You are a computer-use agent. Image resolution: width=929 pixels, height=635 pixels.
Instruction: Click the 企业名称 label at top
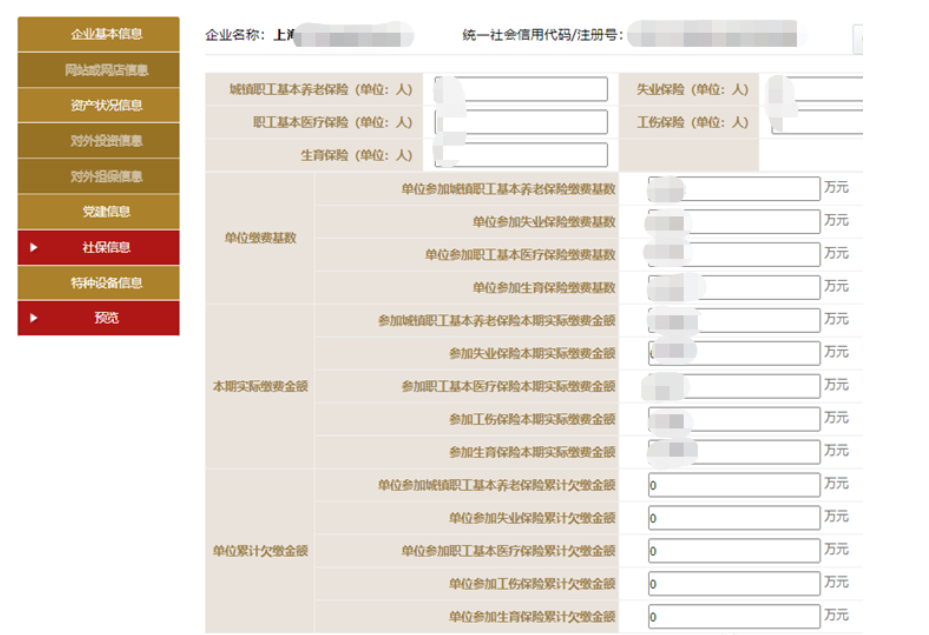[235, 35]
